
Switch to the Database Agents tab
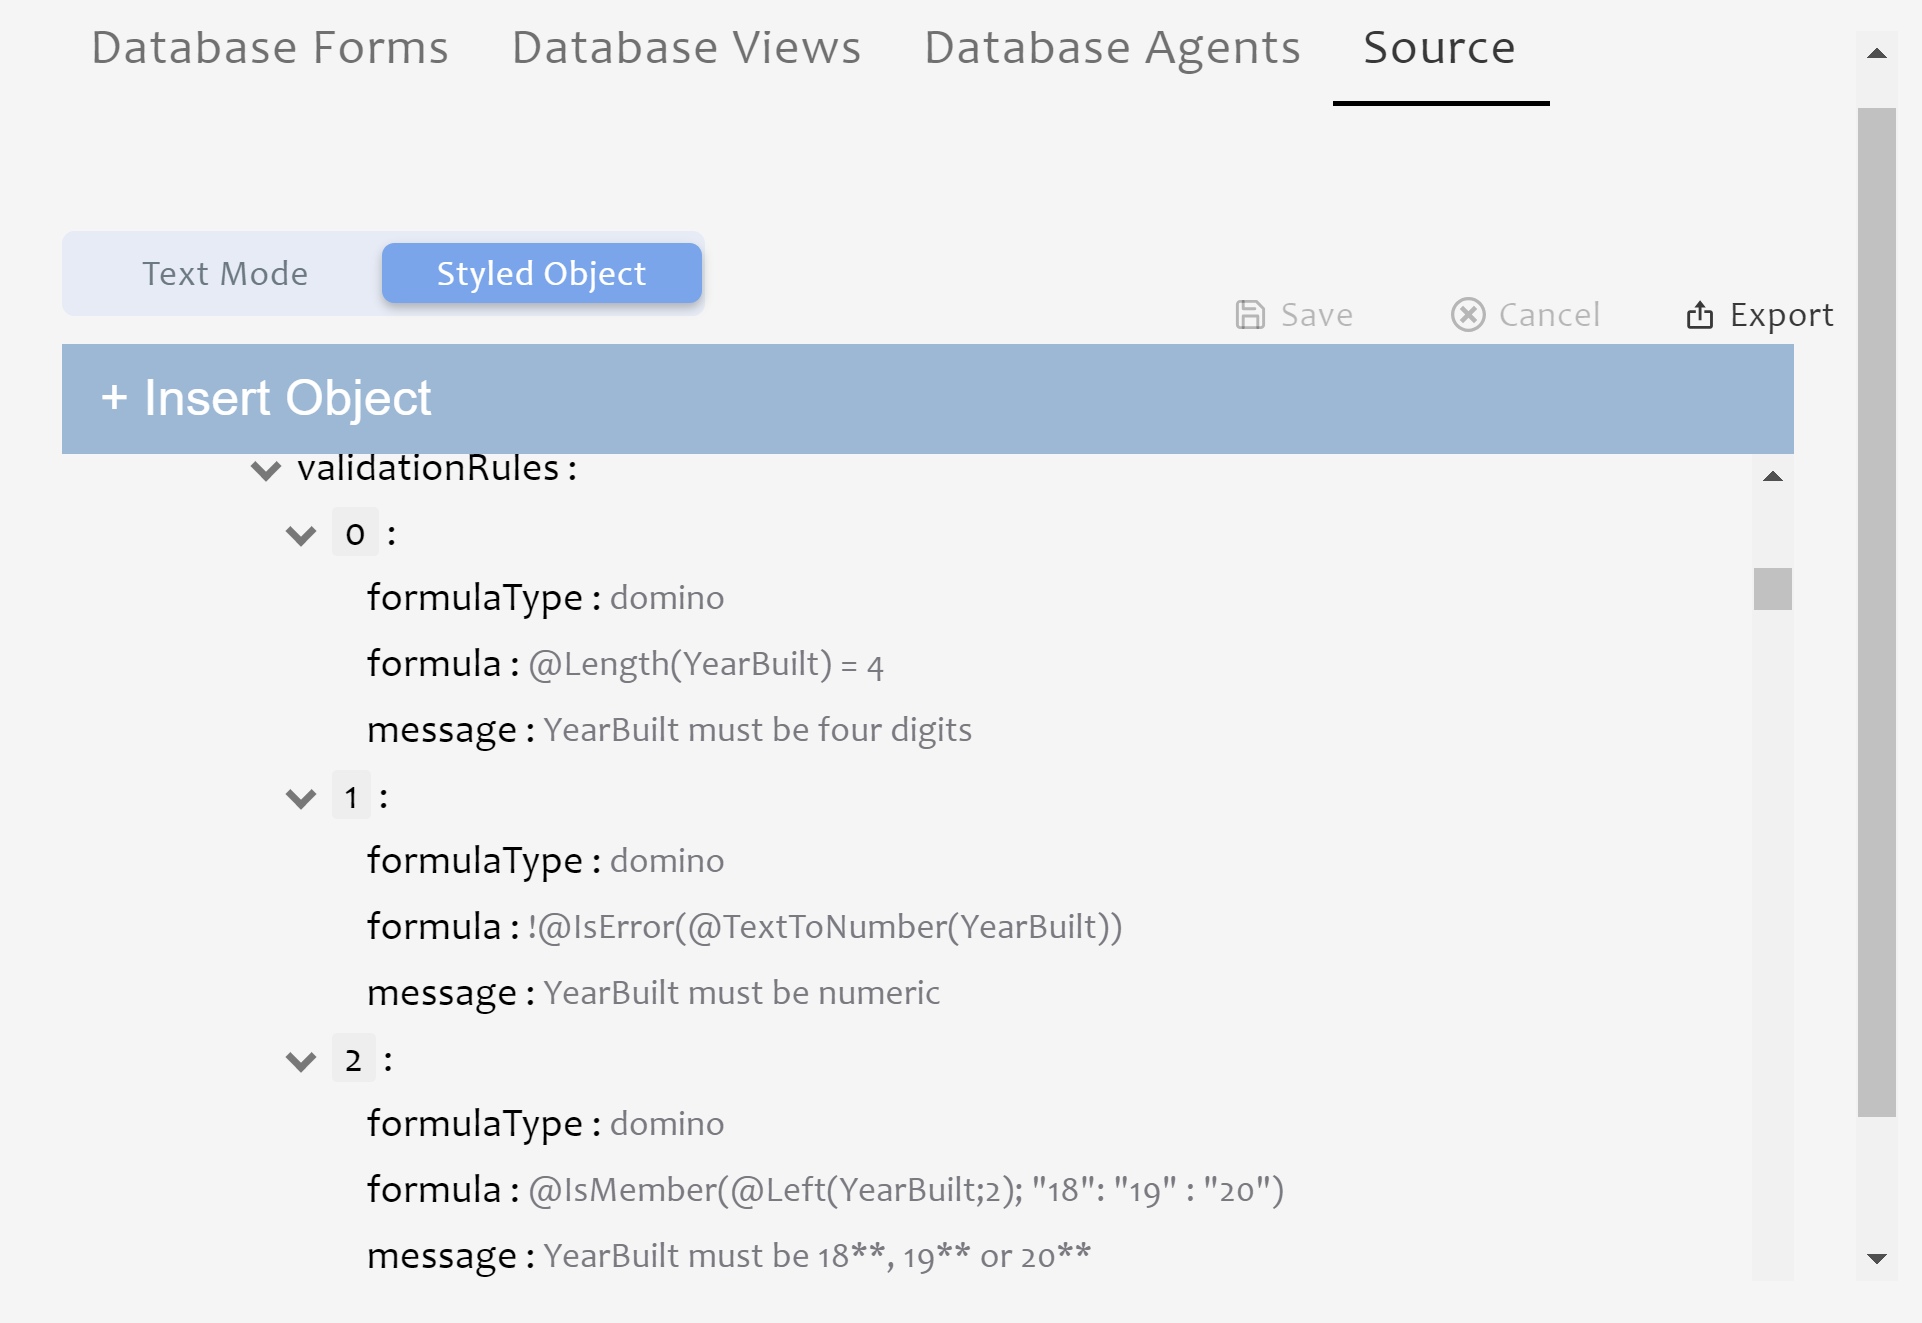pos(1112,48)
